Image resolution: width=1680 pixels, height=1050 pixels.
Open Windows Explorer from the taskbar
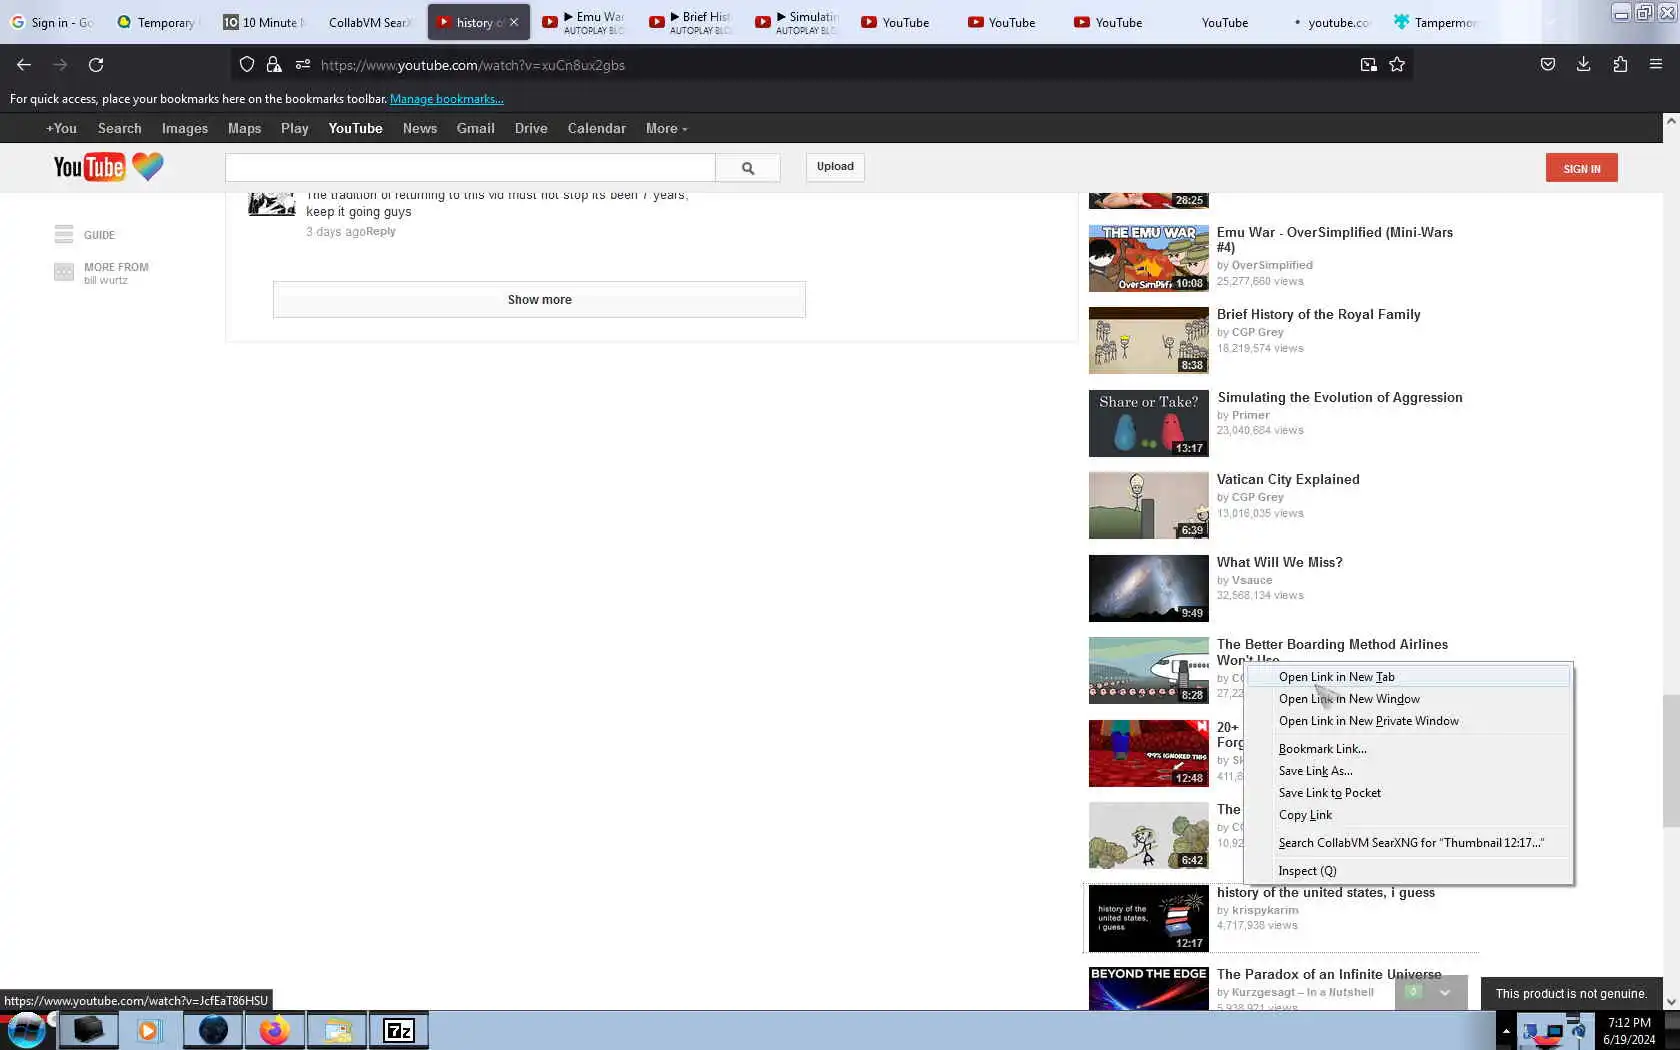(337, 1030)
